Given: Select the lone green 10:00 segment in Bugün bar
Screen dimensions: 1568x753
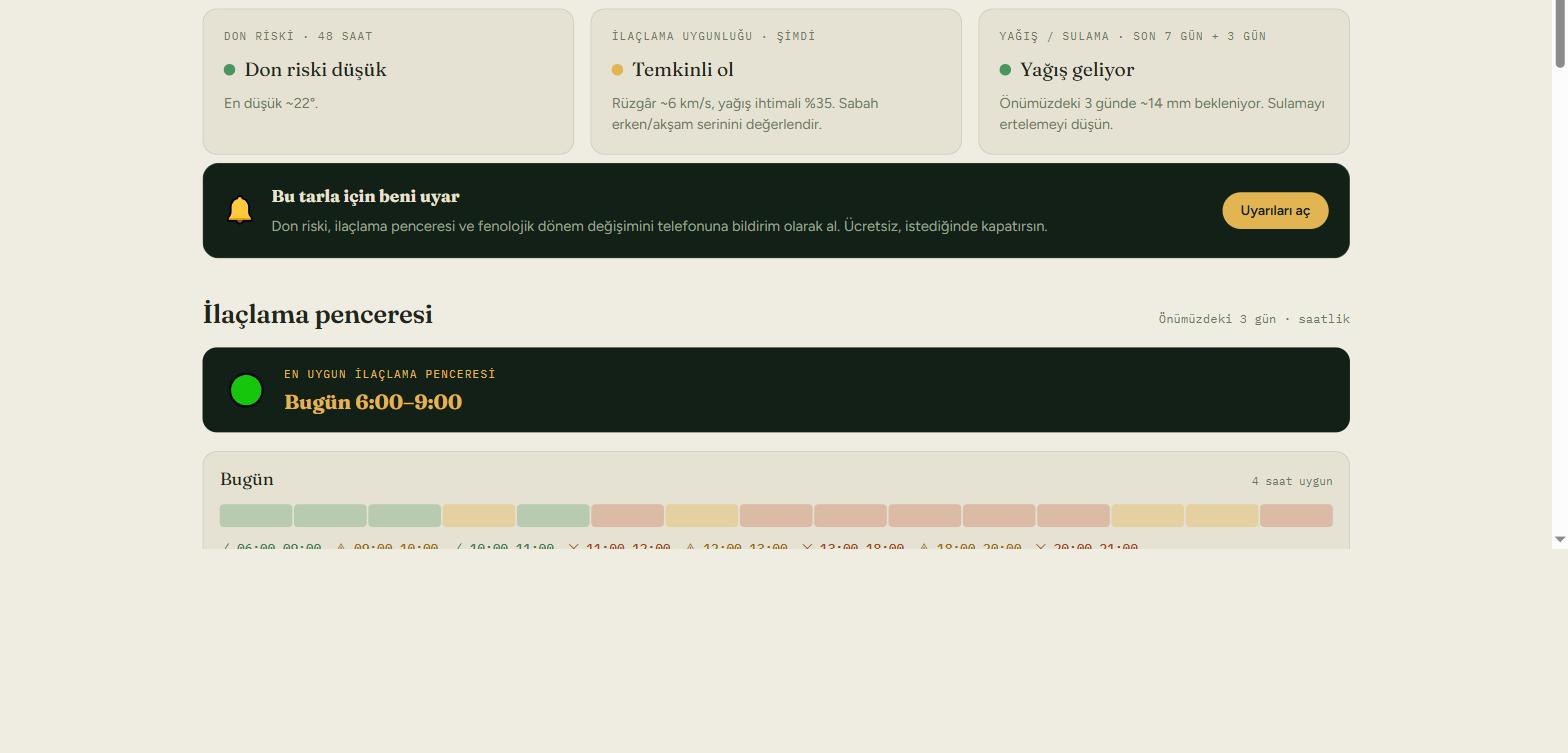Looking at the screenshot, I should pos(553,516).
